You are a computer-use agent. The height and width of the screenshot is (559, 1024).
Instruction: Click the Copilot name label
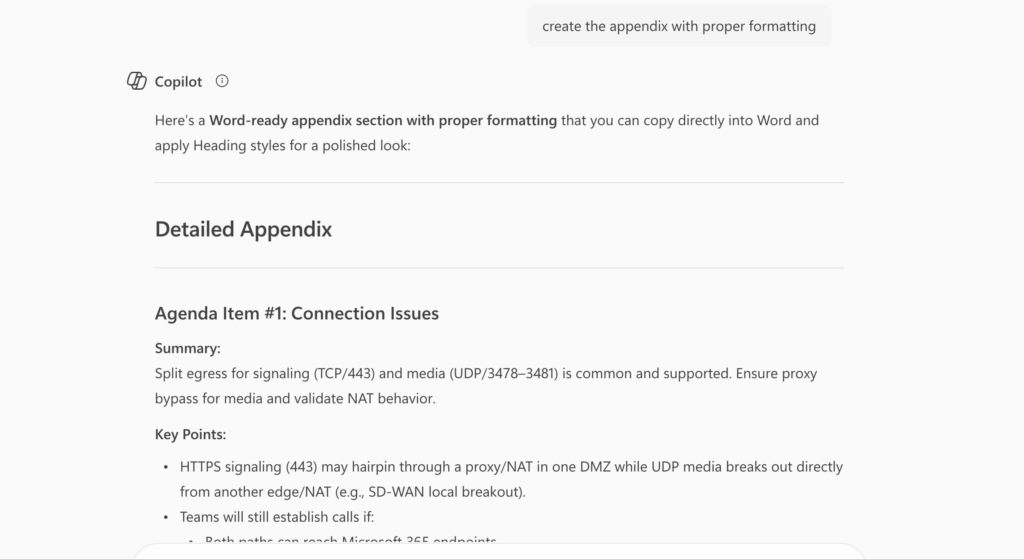[x=178, y=82]
